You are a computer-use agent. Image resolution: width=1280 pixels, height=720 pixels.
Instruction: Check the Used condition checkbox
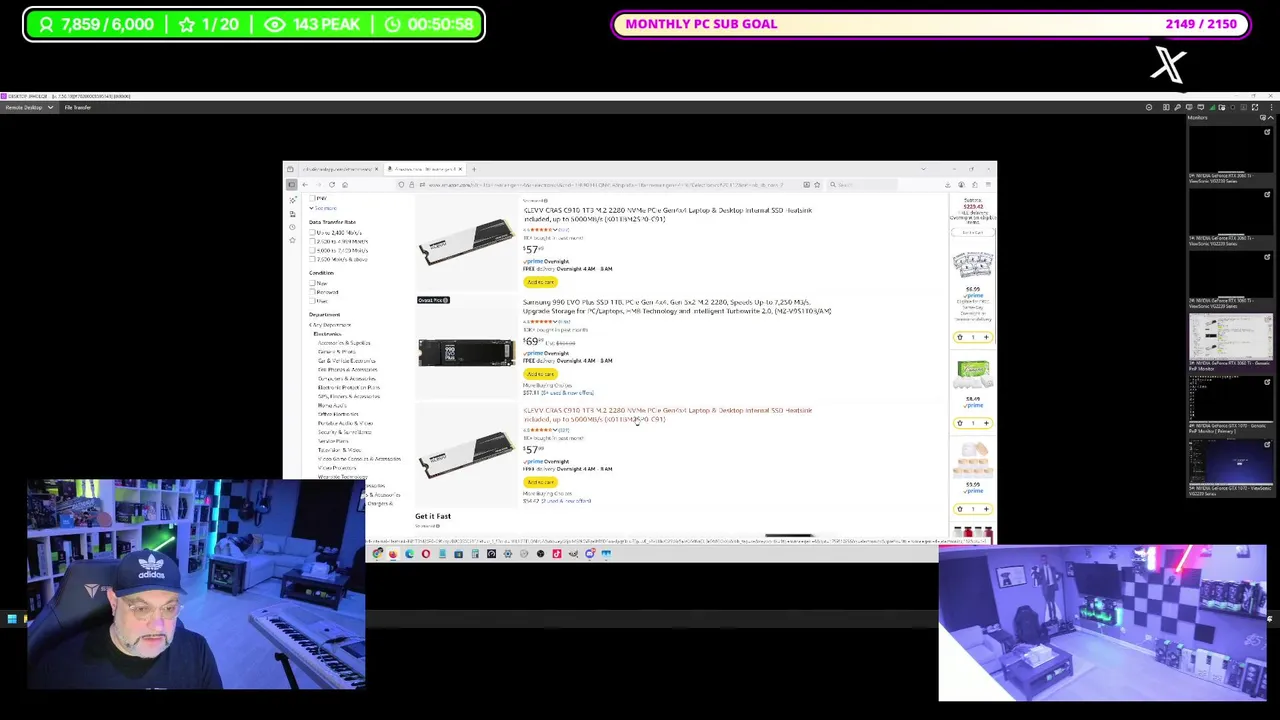[x=312, y=301]
